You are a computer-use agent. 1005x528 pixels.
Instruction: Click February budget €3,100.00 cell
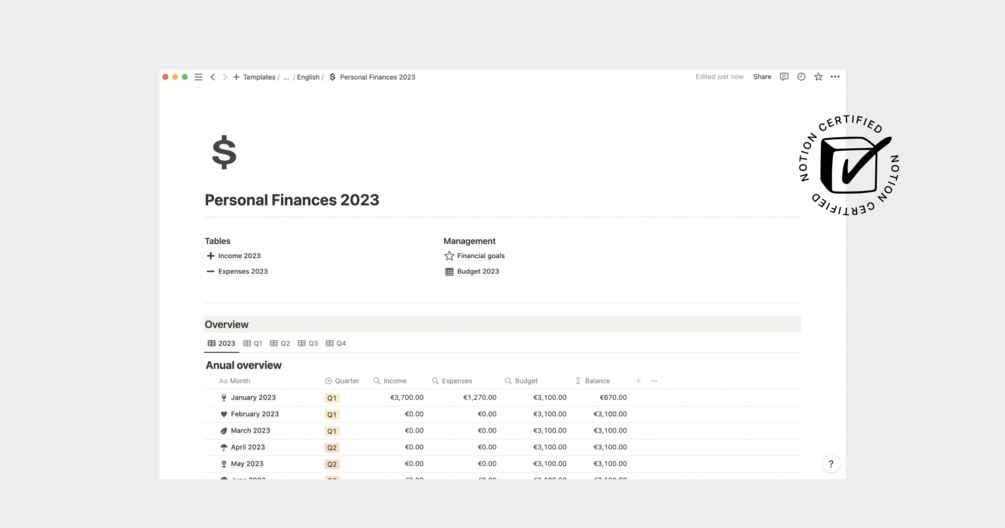coord(549,414)
